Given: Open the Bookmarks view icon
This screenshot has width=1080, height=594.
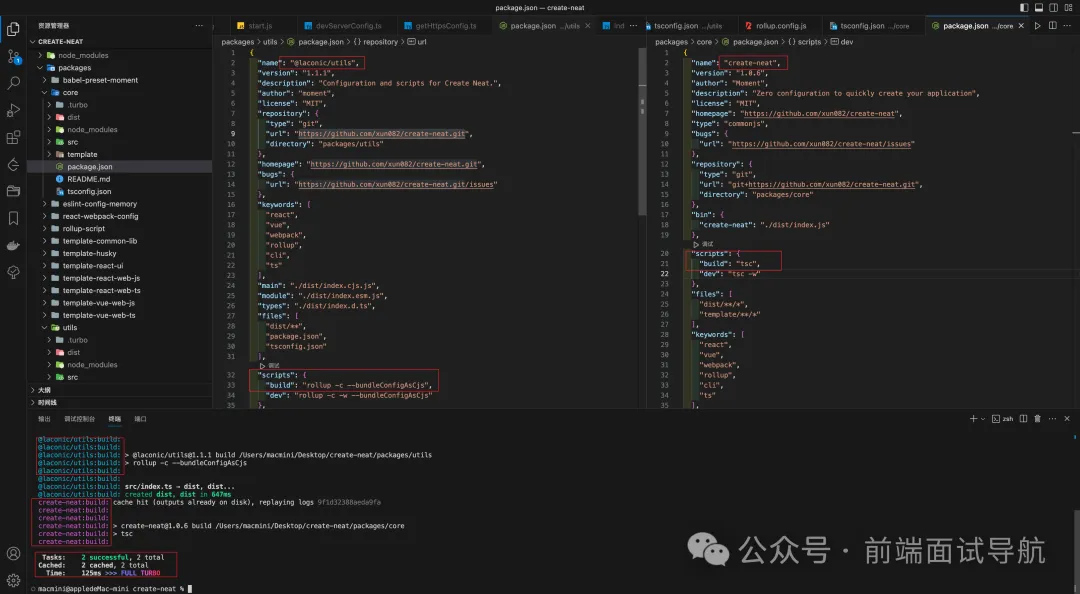Looking at the screenshot, I should coord(13,218).
